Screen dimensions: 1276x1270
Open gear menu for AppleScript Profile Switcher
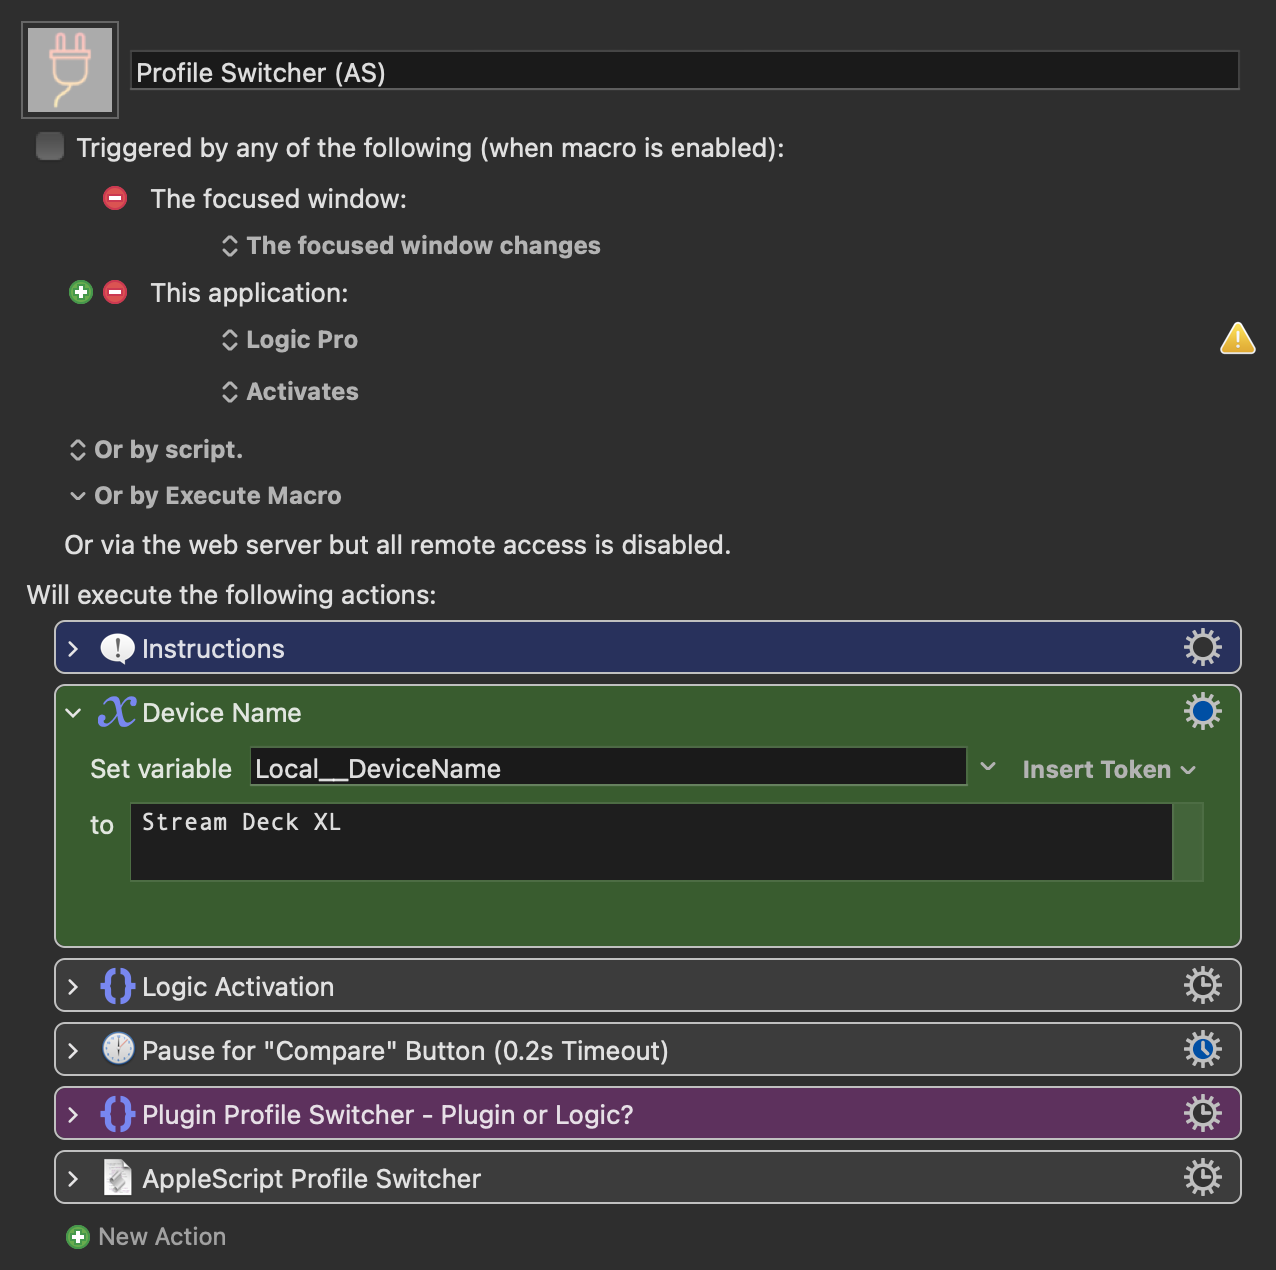pyautogui.click(x=1203, y=1178)
